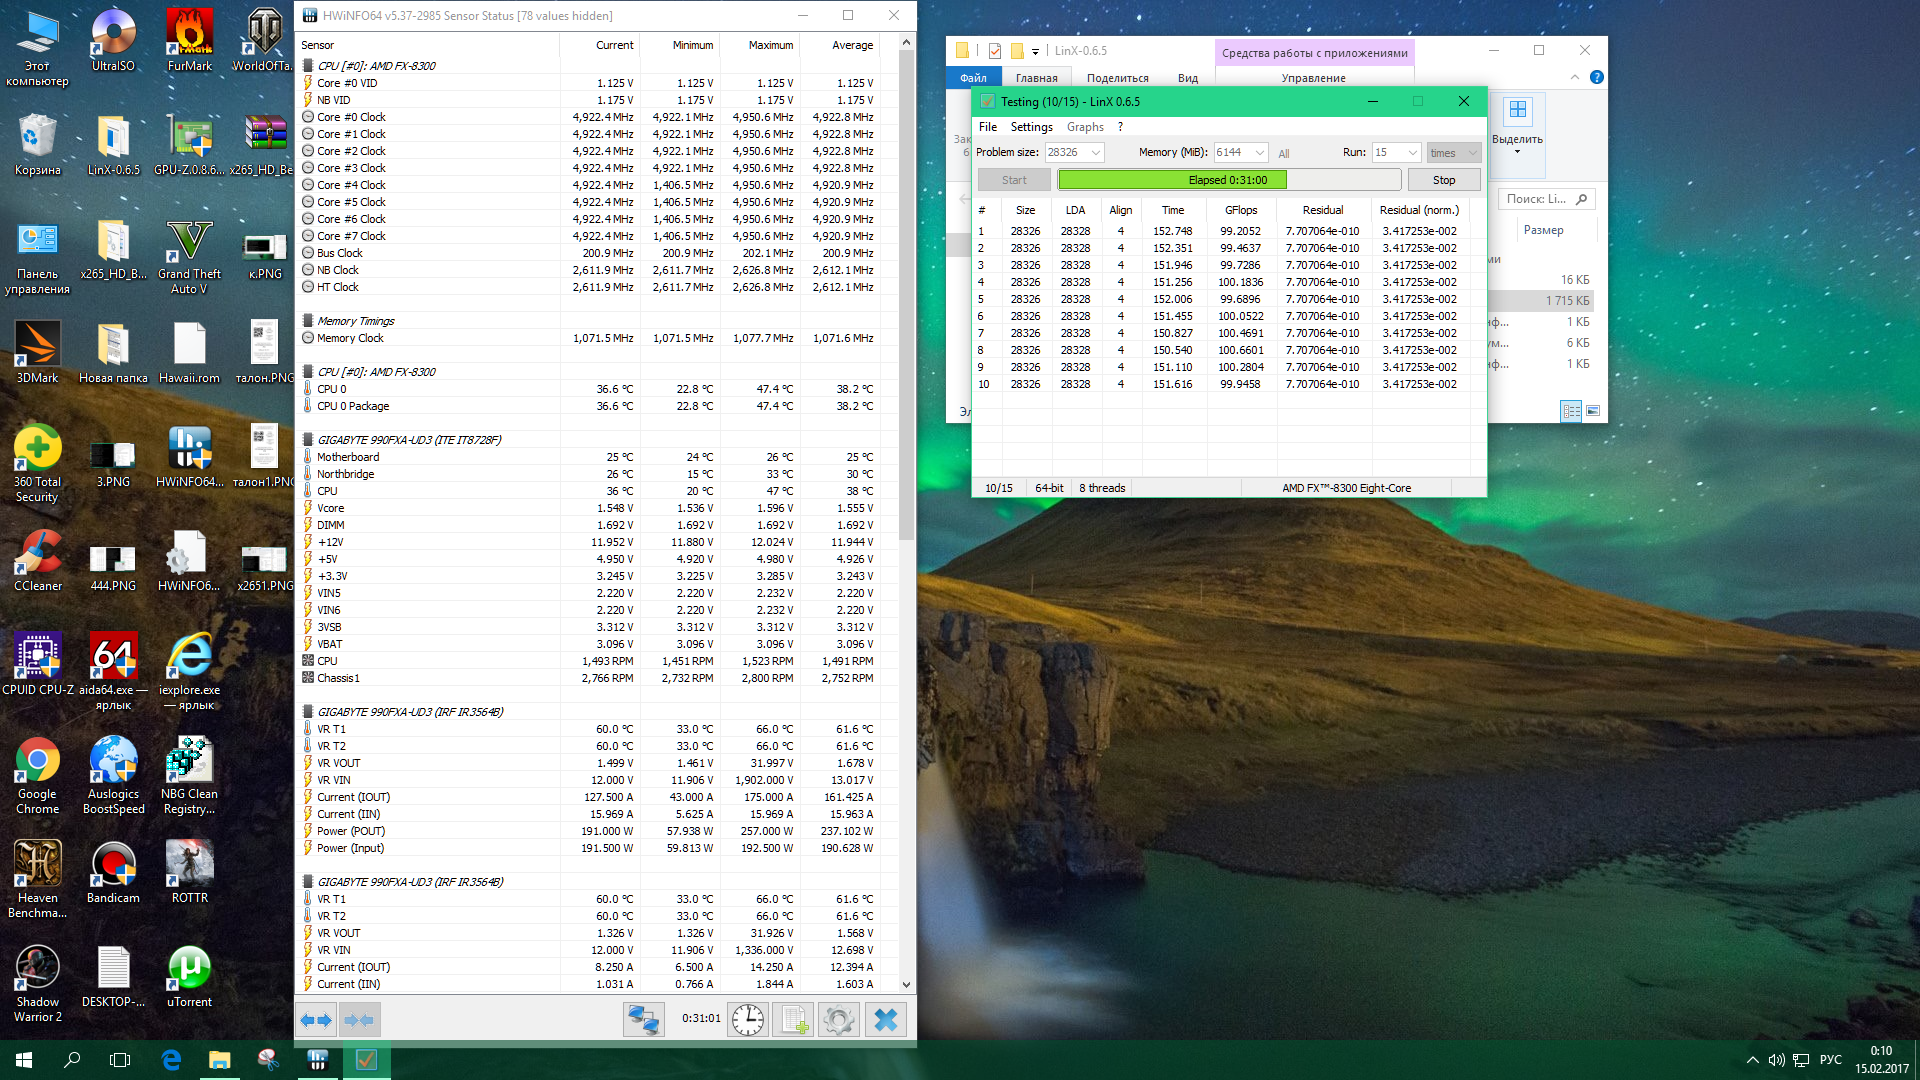Switch Explorer to the large icons view
The height and width of the screenshot is (1080, 1920).
pyautogui.click(x=1593, y=411)
